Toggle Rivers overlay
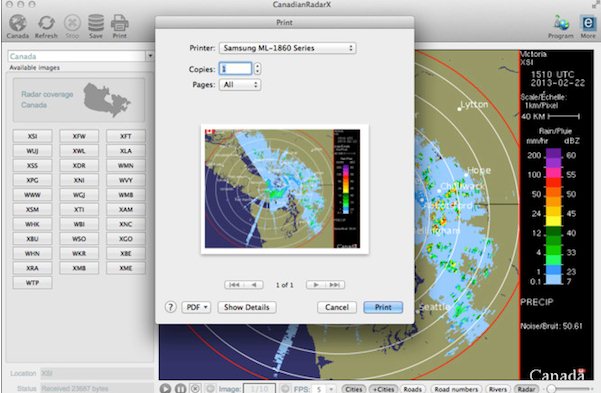 click(x=498, y=389)
